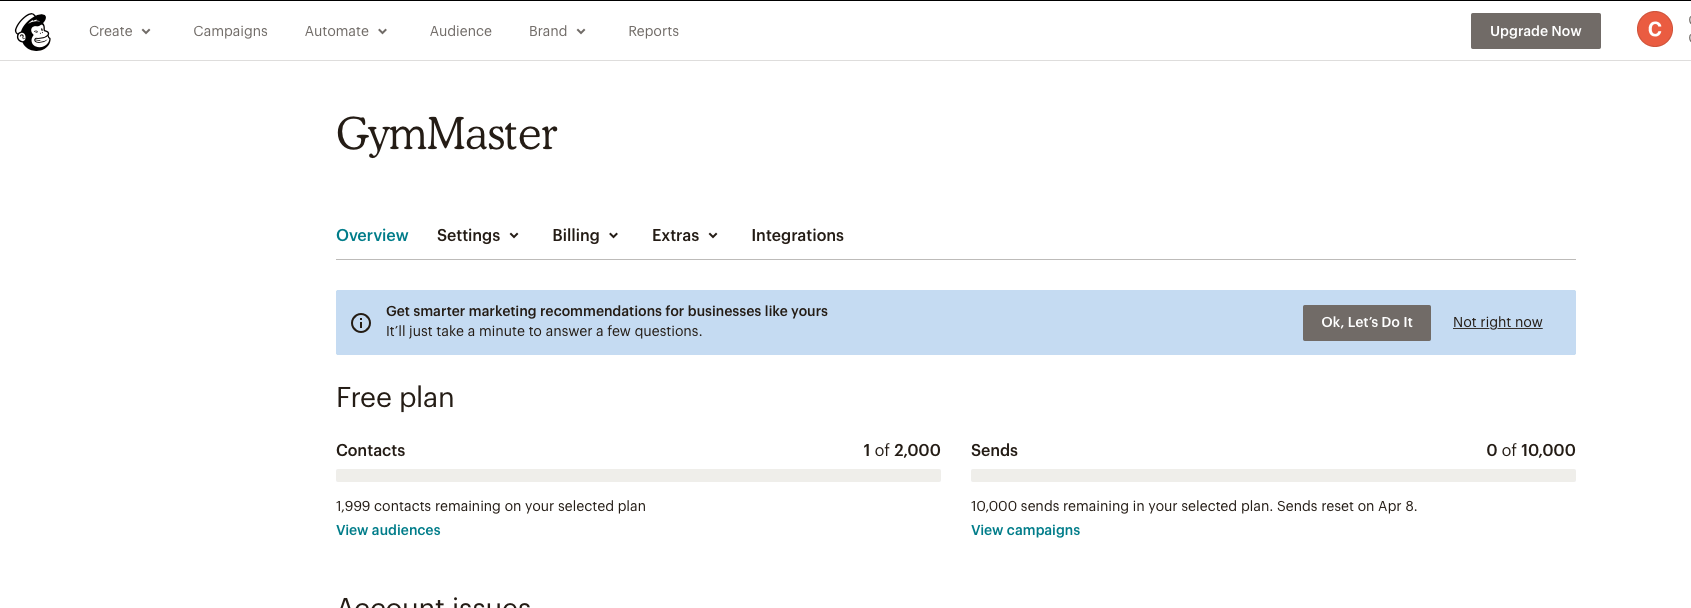Open the Create dropdown menu
The image size is (1691, 608).
click(x=120, y=31)
